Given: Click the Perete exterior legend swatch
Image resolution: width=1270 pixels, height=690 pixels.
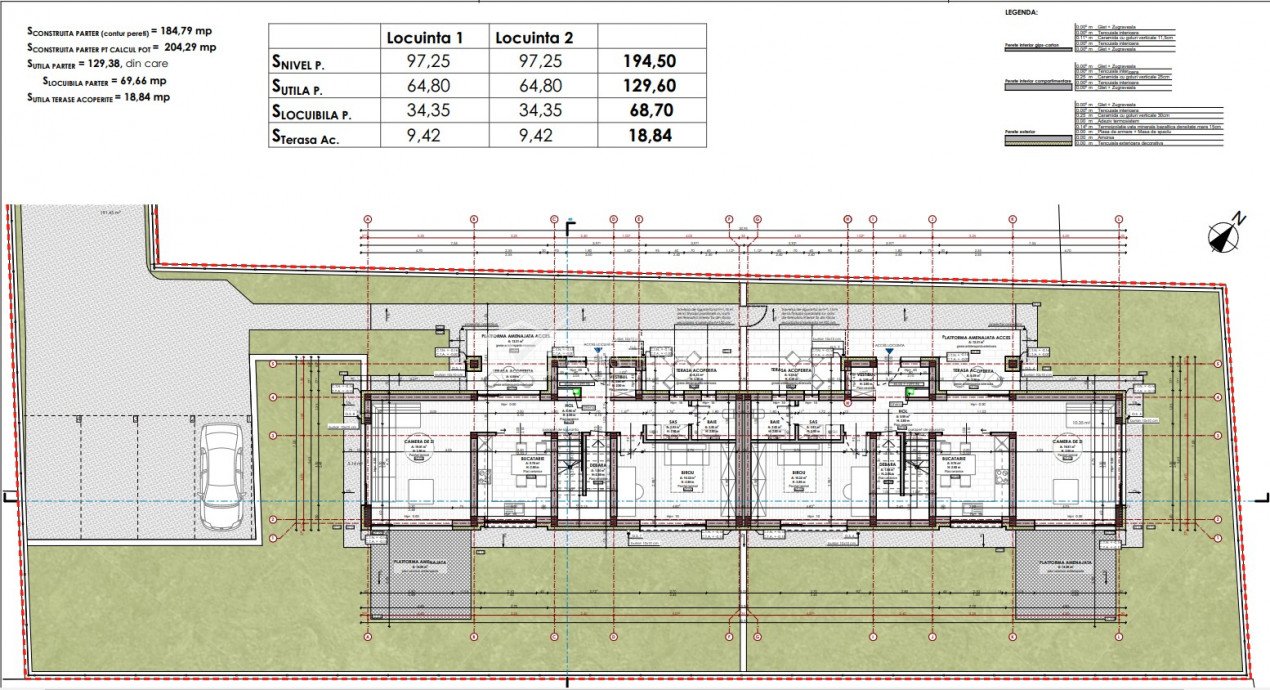Looking at the screenshot, I should (x=1037, y=141).
